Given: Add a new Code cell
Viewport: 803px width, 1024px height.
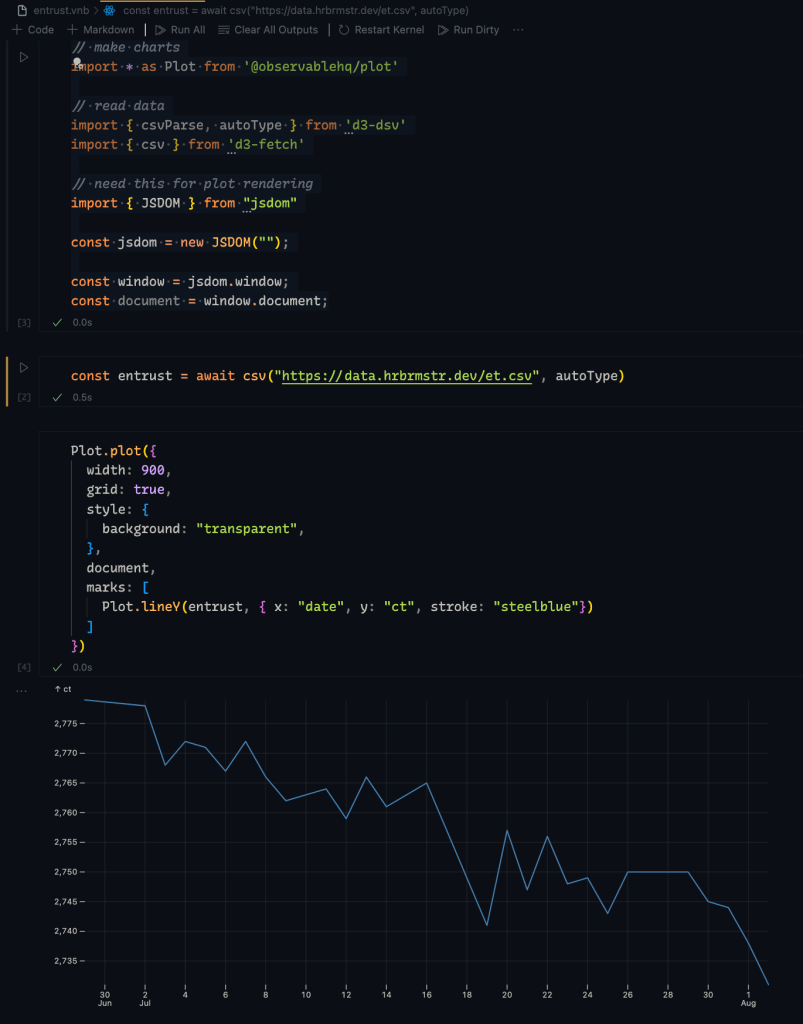Looking at the screenshot, I should point(33,30).
